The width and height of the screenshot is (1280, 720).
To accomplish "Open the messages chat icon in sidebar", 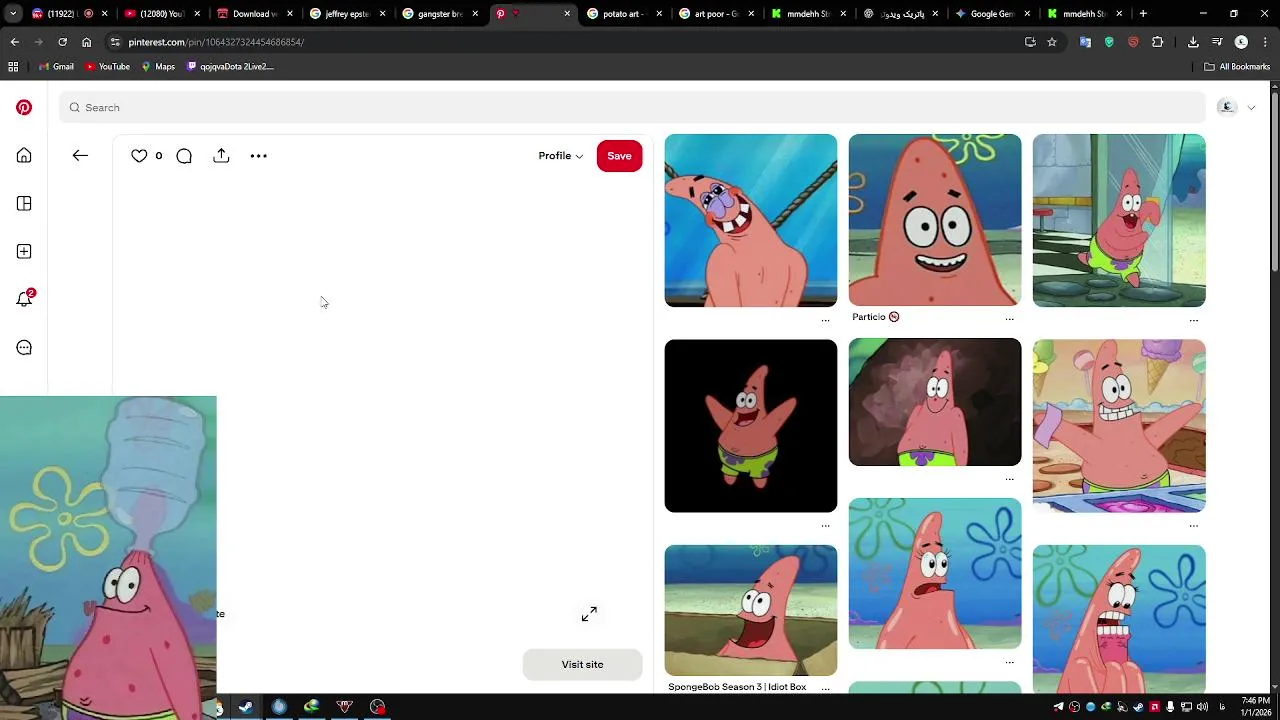I will tap(24, 347).
